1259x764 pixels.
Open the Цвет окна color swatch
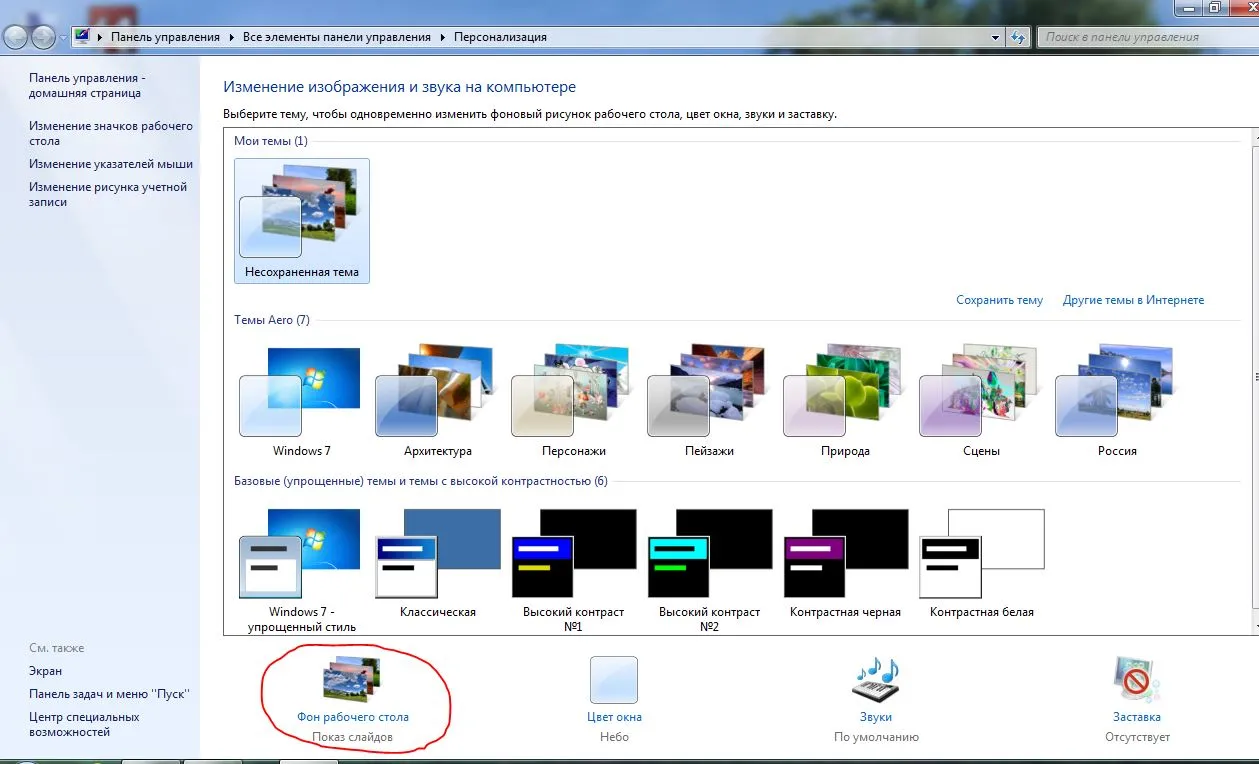tap(614, 680)
